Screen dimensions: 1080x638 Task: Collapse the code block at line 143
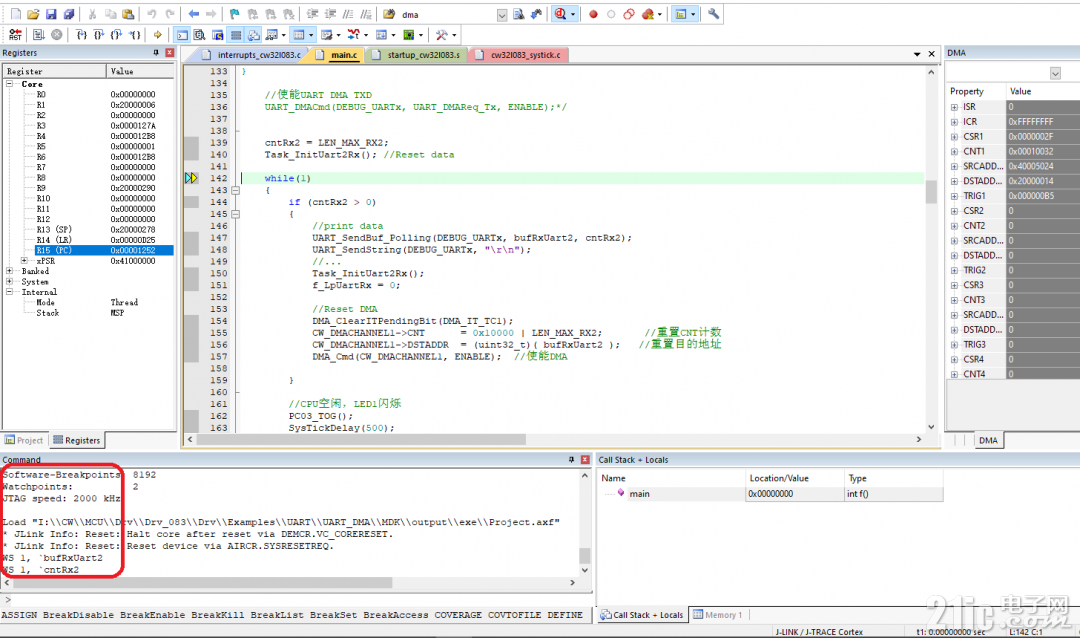(x=236, y=190)
